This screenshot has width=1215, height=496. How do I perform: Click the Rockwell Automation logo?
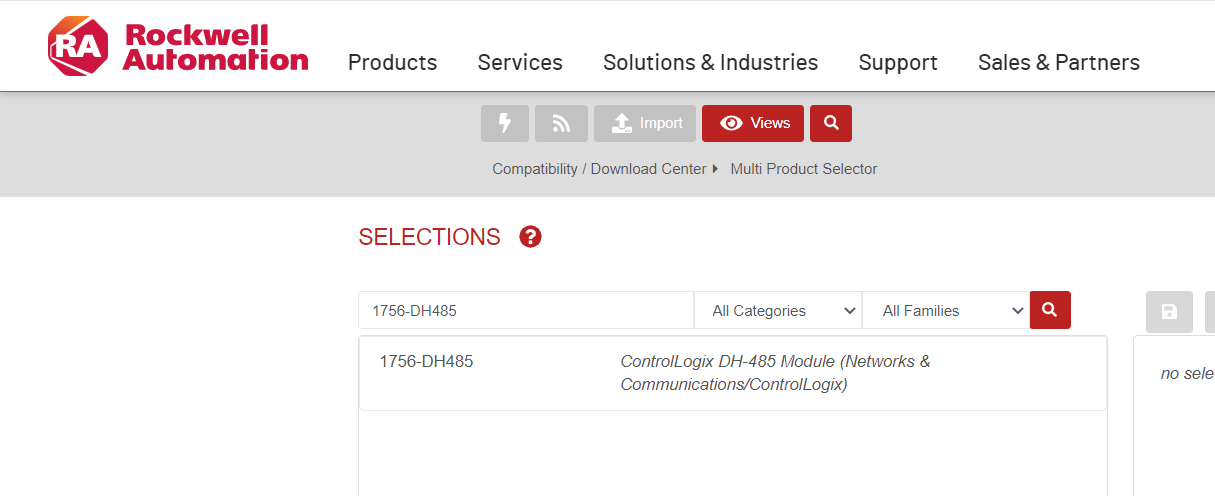pos(178,47)
